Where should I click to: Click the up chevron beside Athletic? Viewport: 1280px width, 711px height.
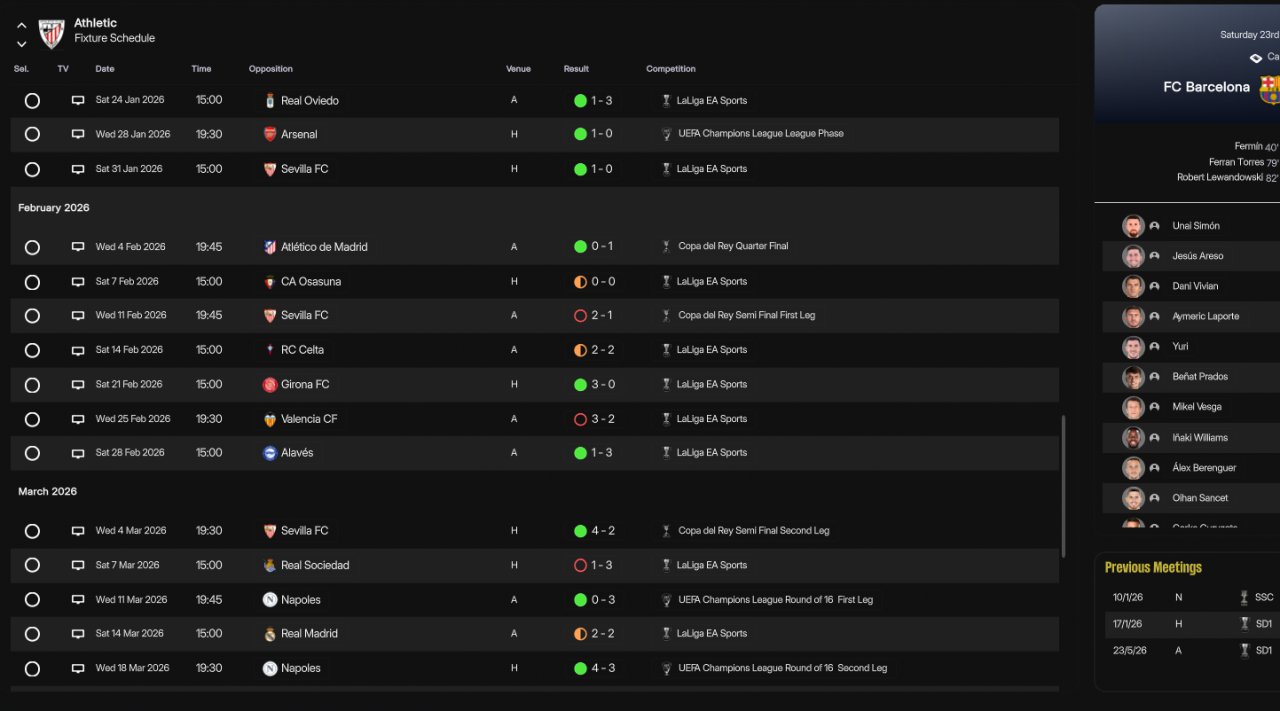pyautogui.click(x=22, y=26)
